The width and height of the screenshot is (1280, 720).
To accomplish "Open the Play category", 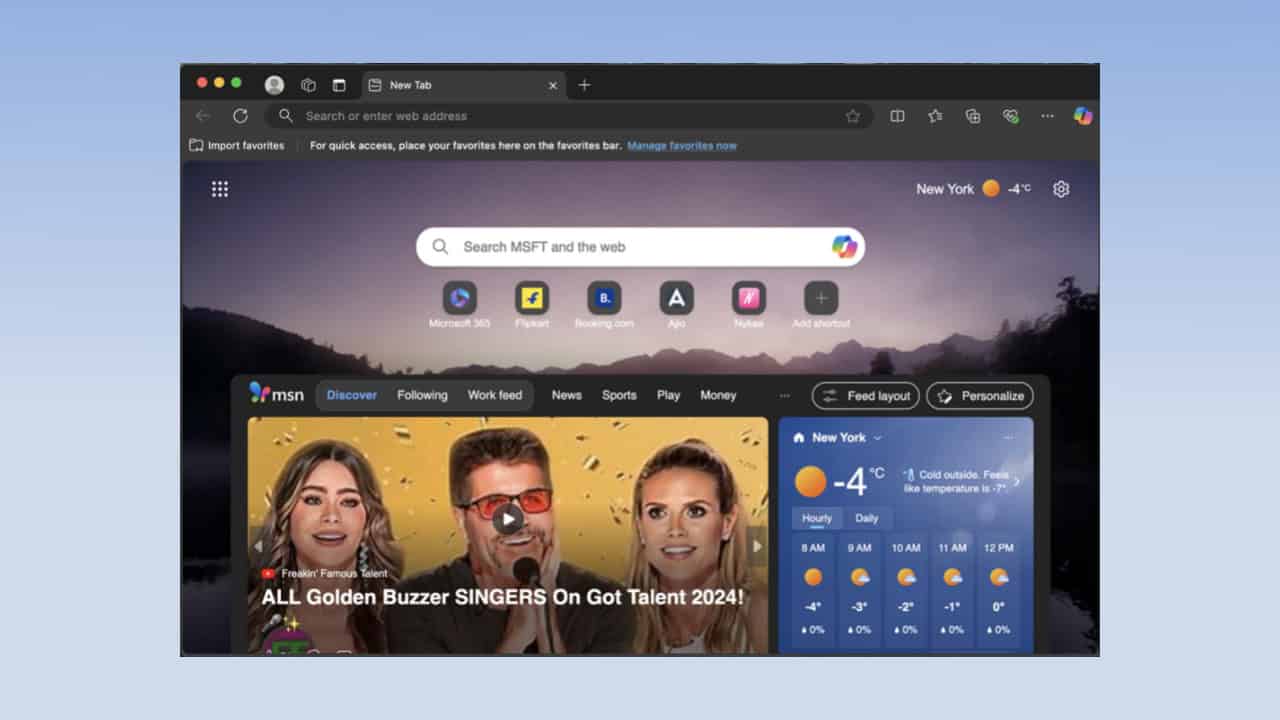I will click(669, 395).
